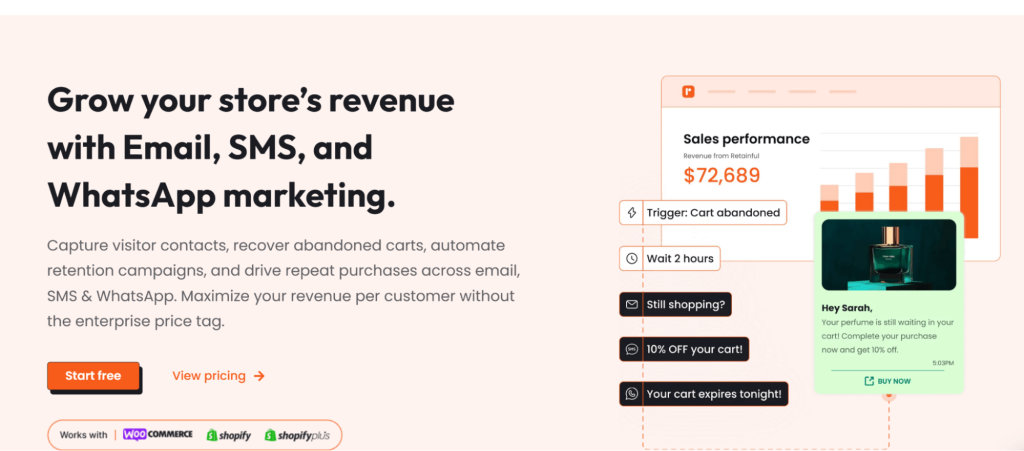This screenshot has width=1024, height=451.
Task: Click the SMS bubble icon beside 10% OFF
Action: click(x=632, y=349)
